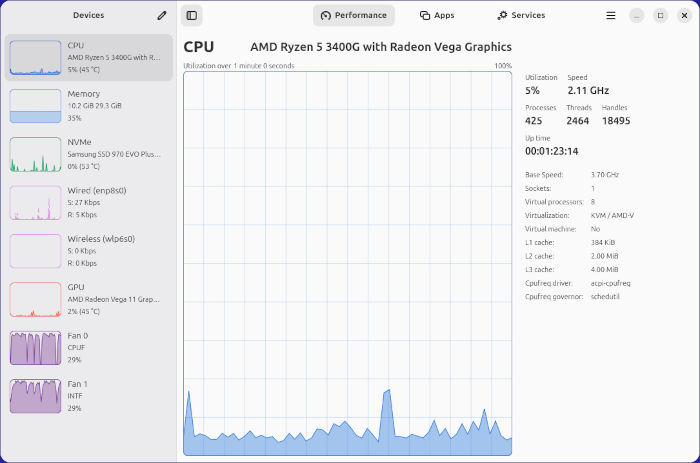Image resolution: width=700 pixels, height=463 pixels.
Task: Select the GPU graph thumbnail
Action: pos(35,299)
